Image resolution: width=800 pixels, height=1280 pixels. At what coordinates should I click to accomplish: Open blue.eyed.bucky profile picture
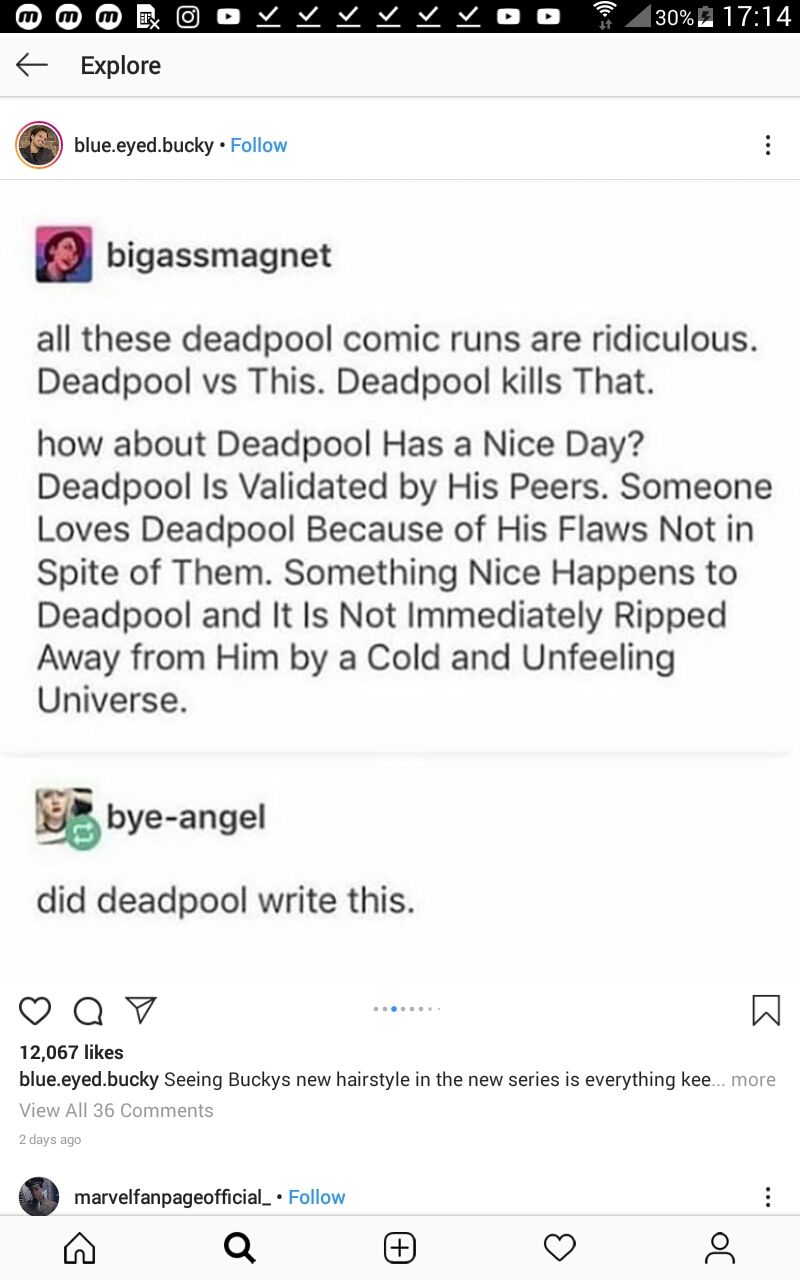40,145
